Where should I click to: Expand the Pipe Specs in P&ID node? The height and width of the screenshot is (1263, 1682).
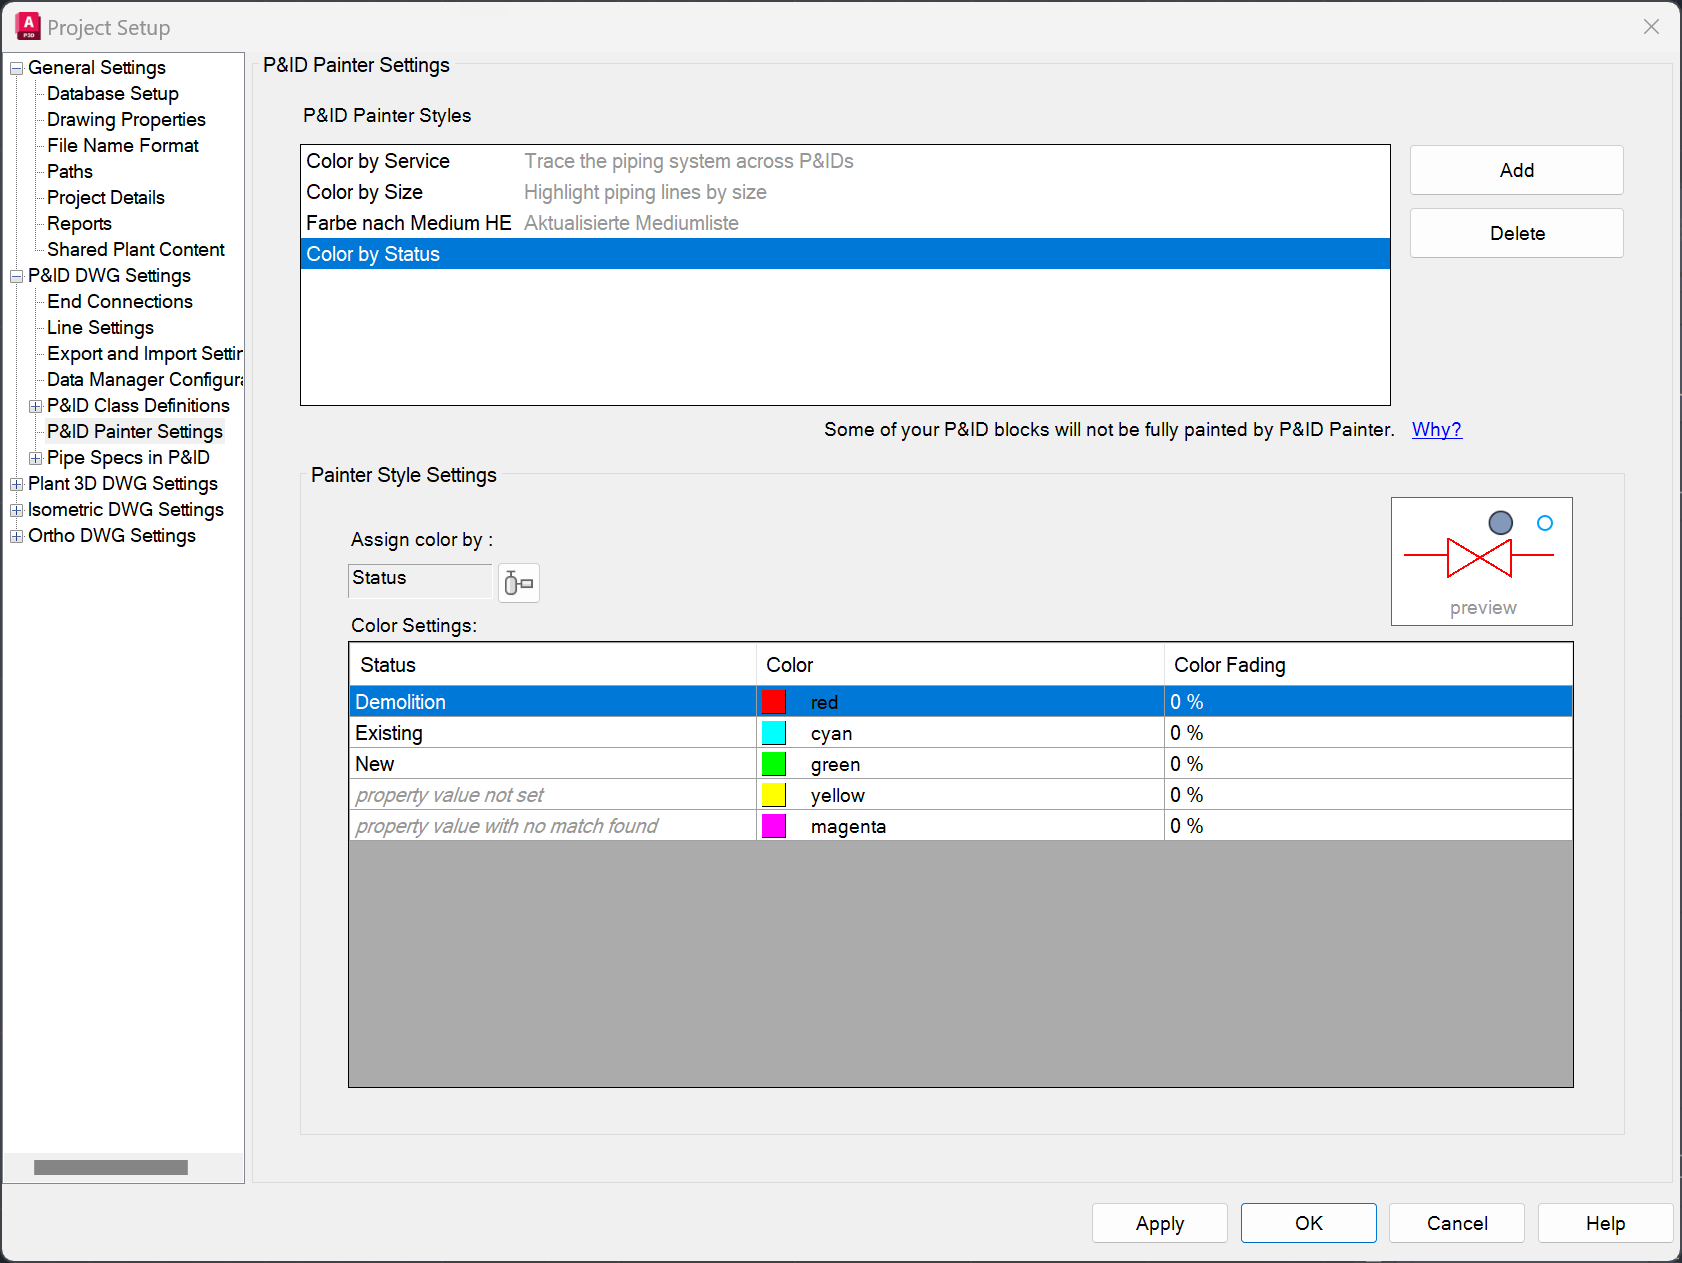point(35,457)
